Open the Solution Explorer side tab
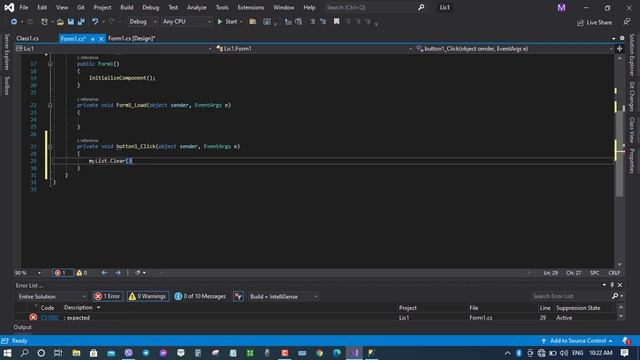640x360 pixels. tap(632, 55)
